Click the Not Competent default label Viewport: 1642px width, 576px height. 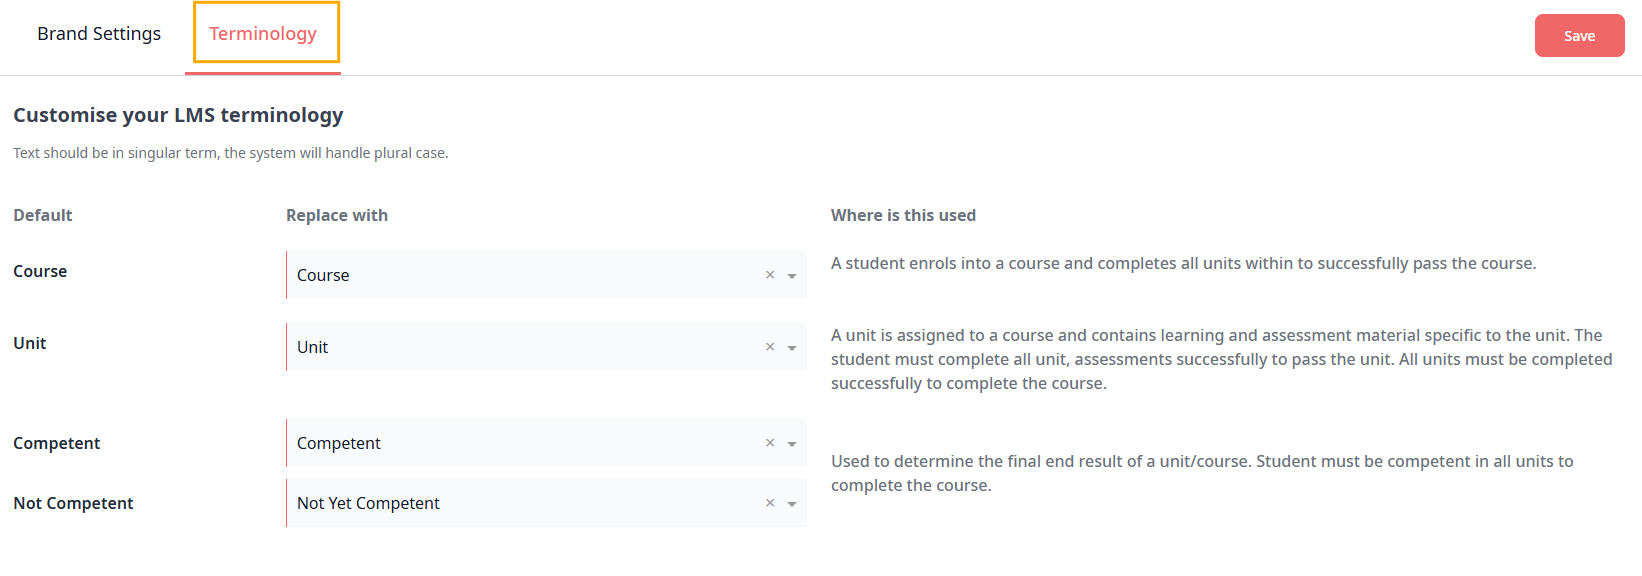click(x=73, y=503)
